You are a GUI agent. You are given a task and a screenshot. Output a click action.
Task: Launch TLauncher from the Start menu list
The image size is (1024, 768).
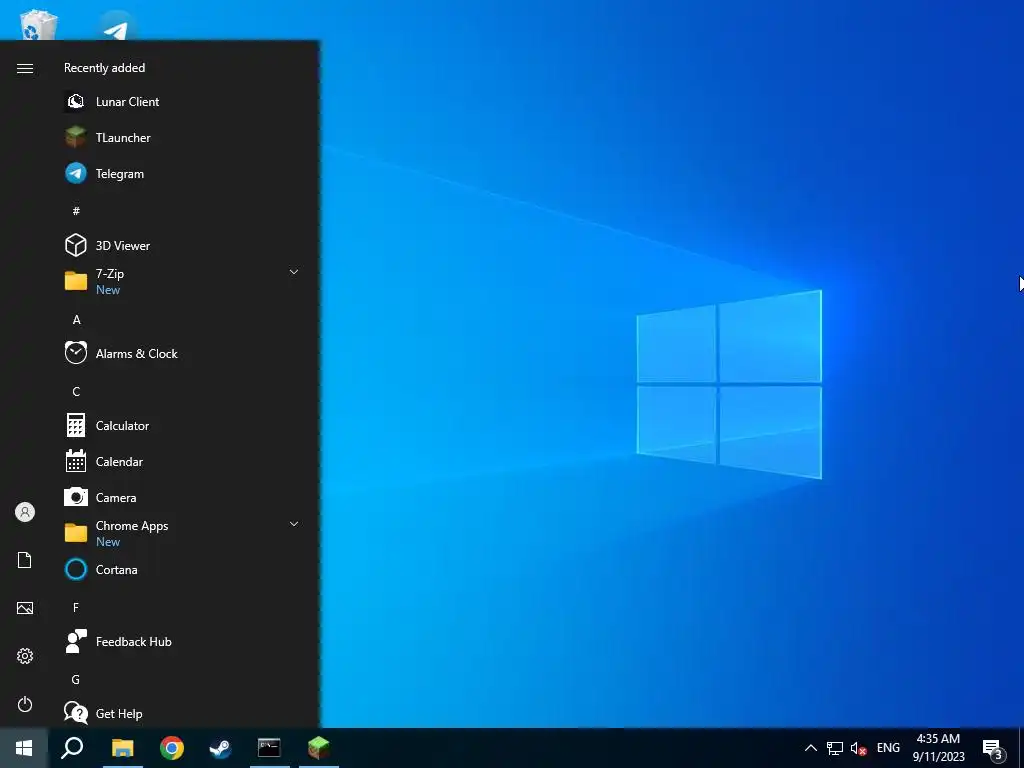(x=184, y=138)
